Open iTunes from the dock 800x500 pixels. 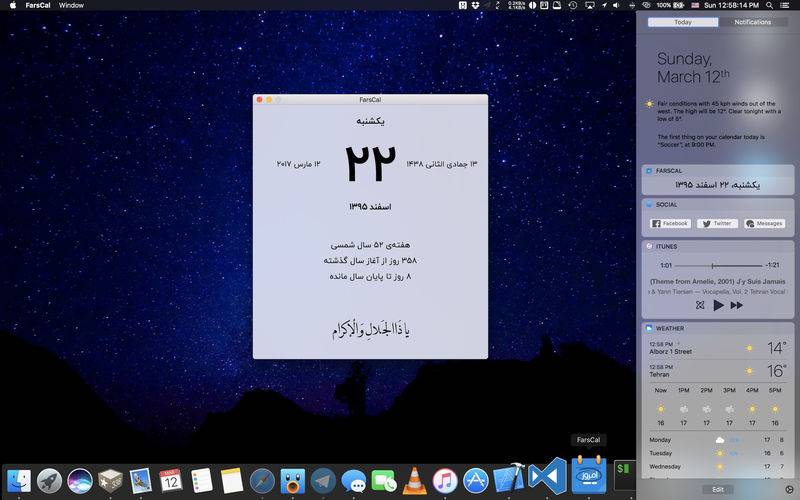tap(445, 481)
